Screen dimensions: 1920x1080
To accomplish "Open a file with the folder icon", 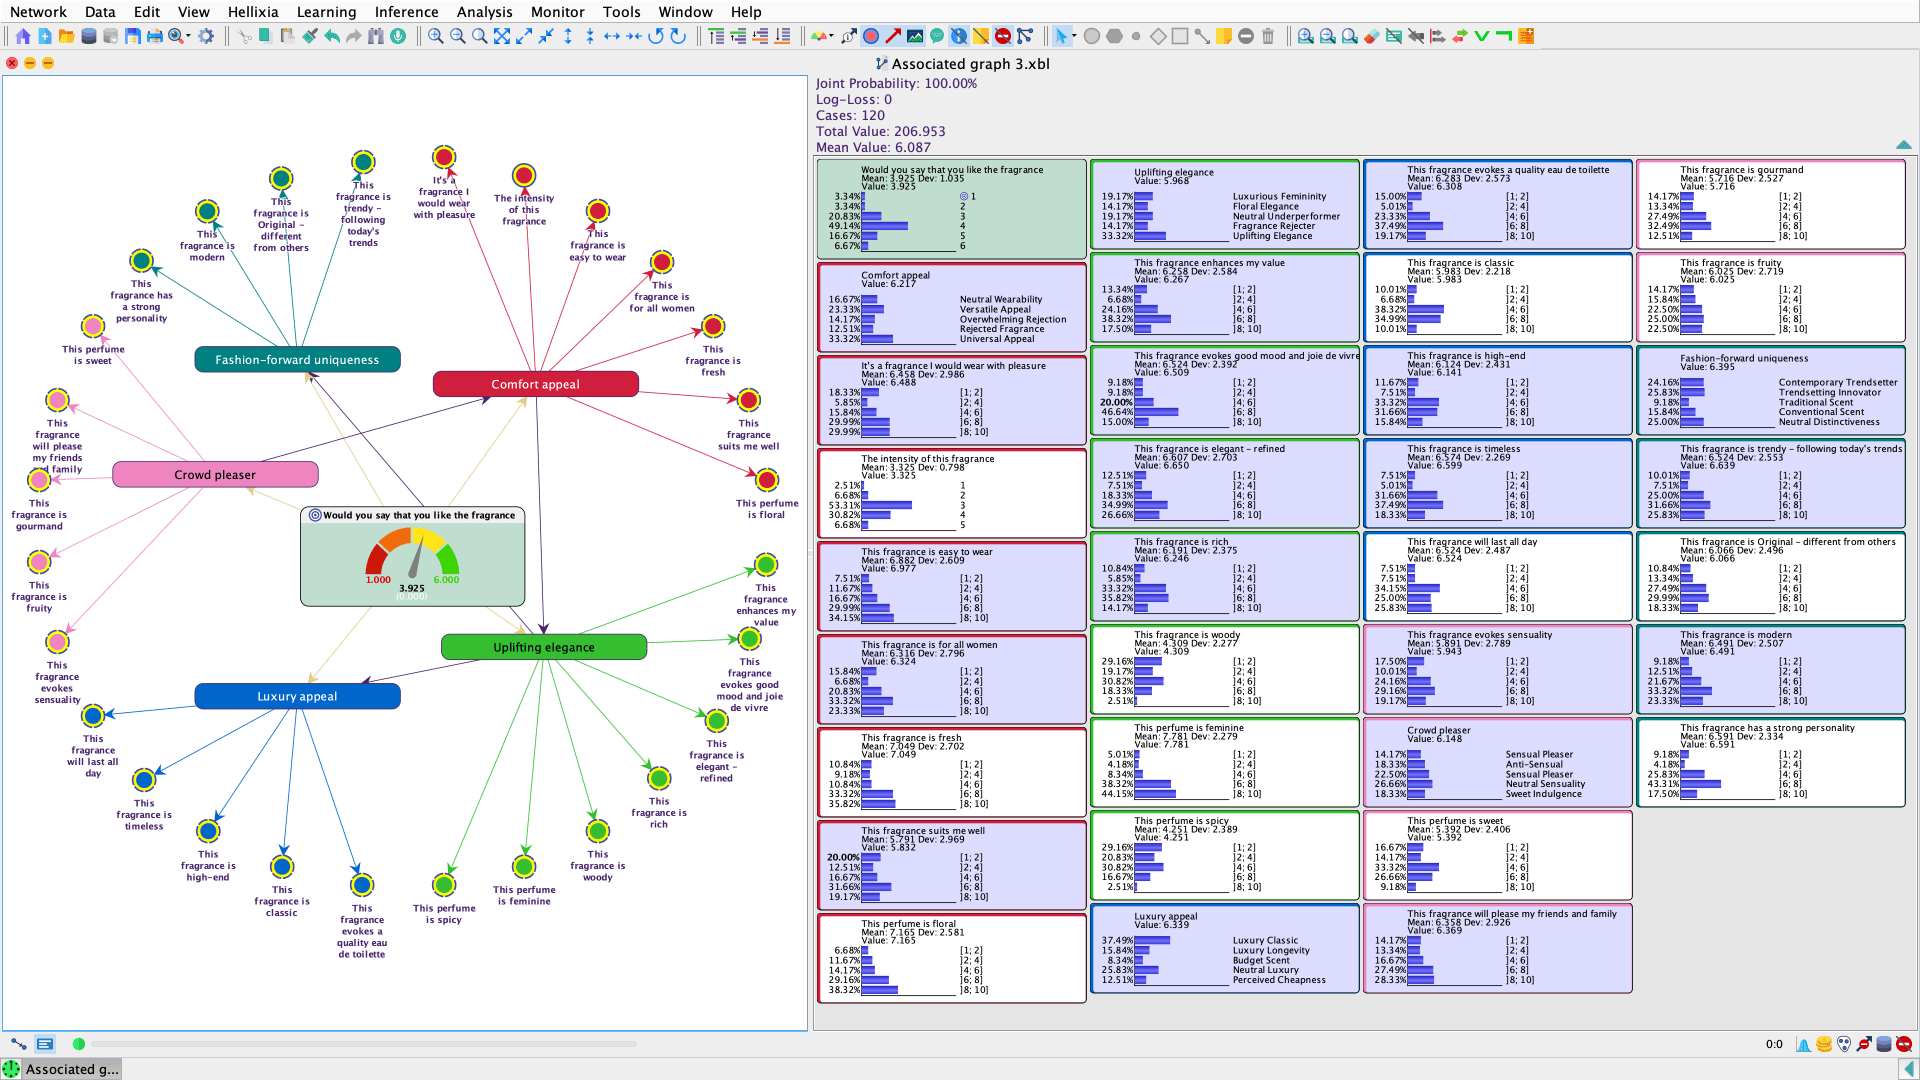I will tap(67, 36).
